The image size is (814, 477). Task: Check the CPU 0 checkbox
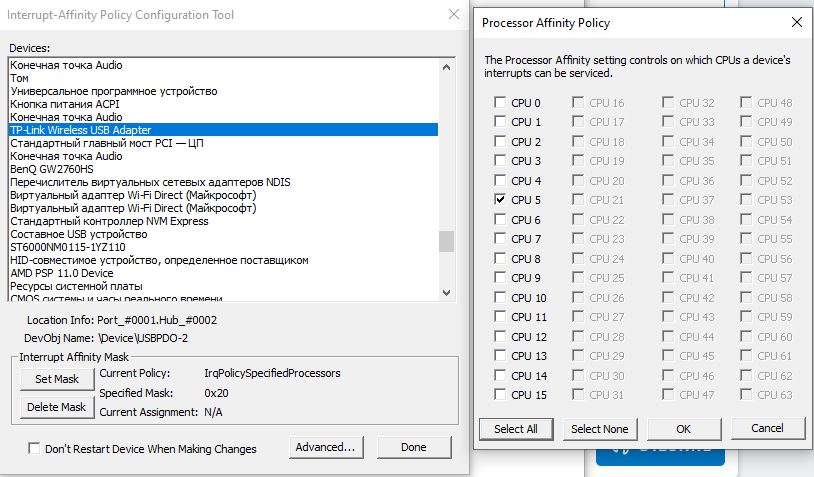pos(500,103)
